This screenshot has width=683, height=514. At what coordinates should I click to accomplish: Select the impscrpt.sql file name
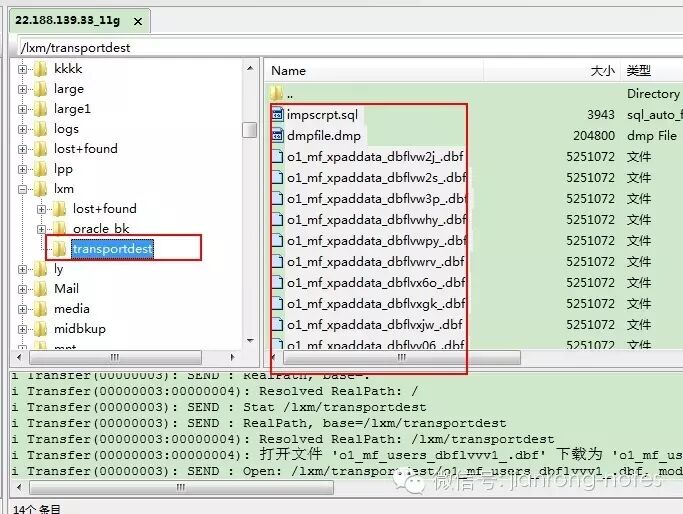(x=322, y=115)
